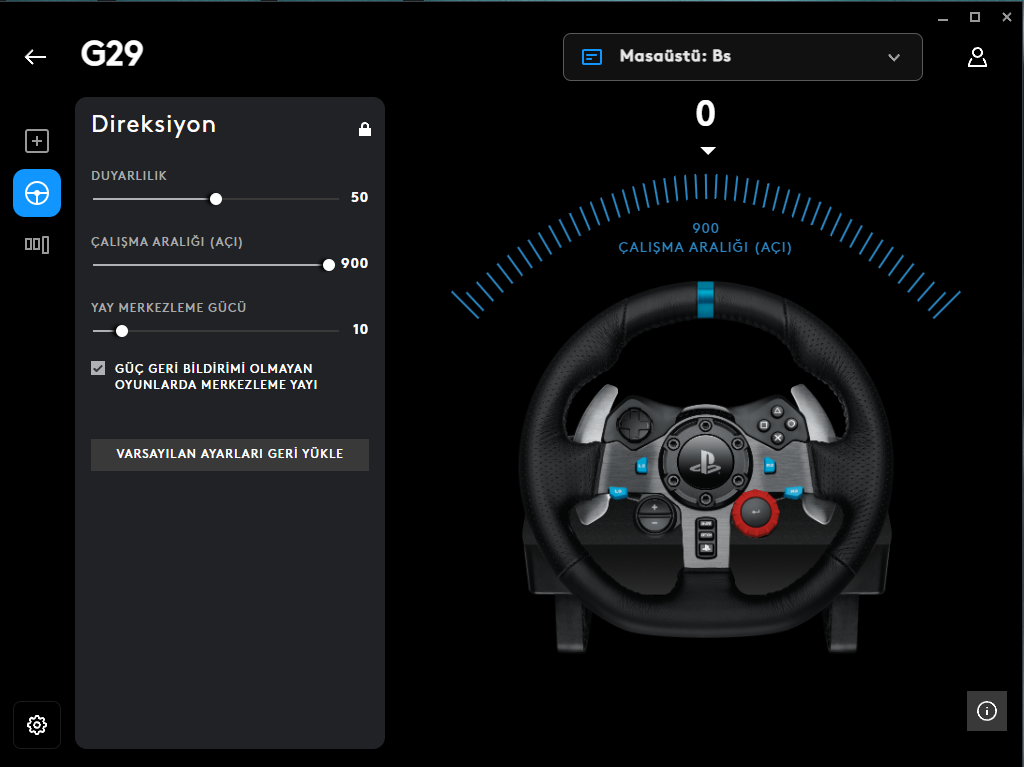Click the profile dropdown chevron arrow

894,57
